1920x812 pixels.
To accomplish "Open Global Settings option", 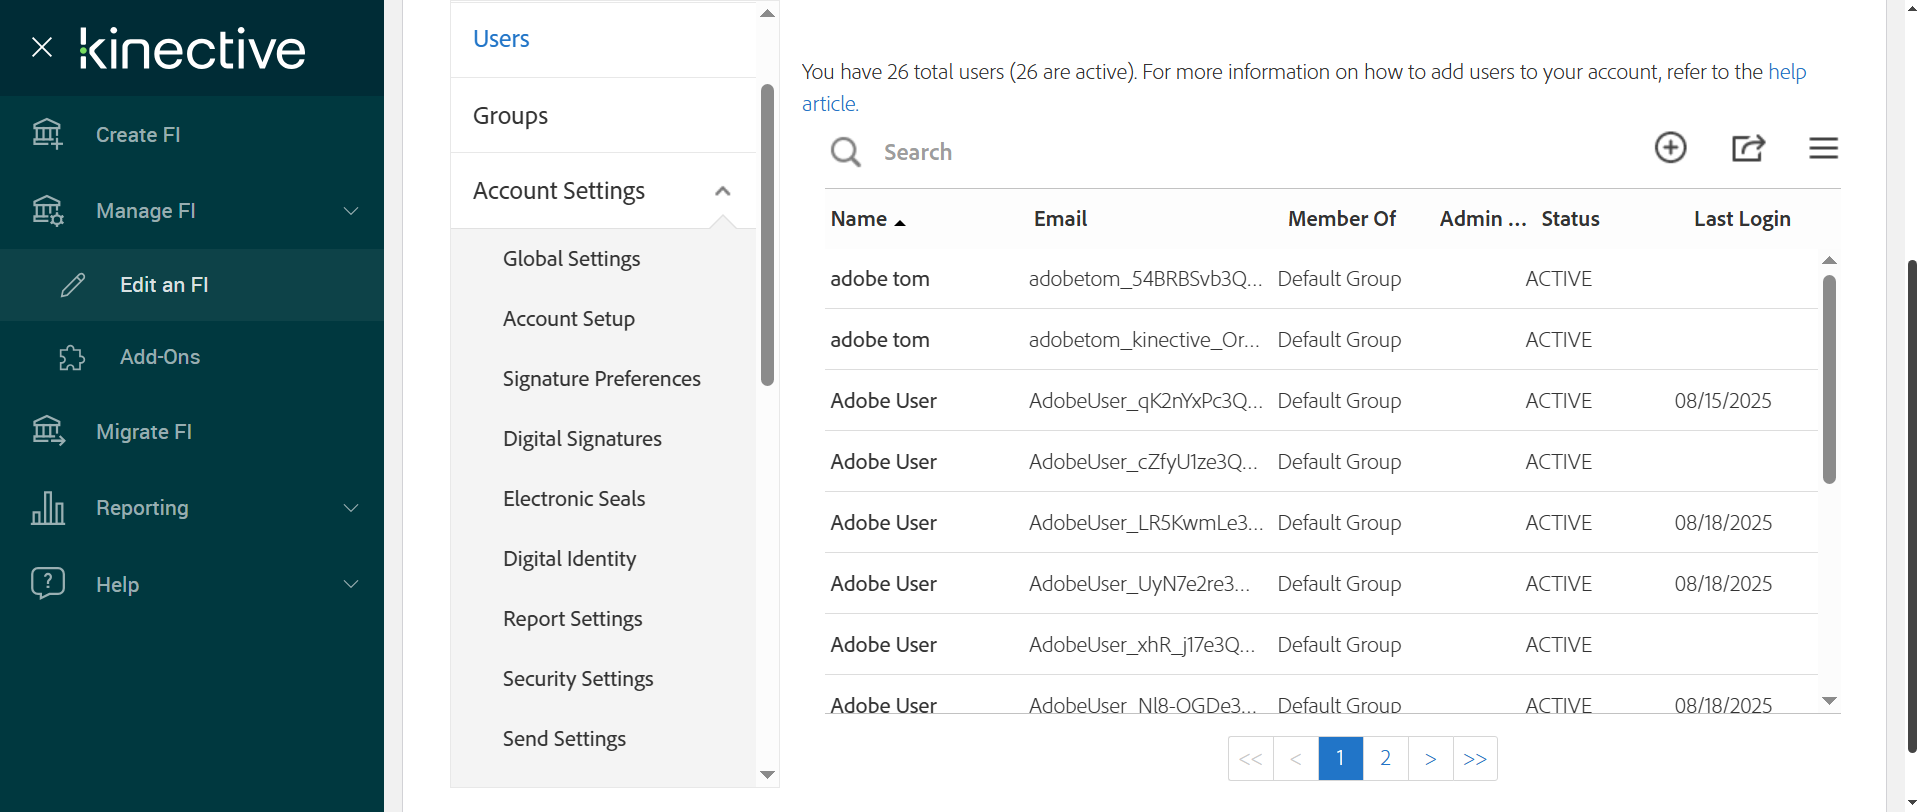I will [x=571, y=259].
